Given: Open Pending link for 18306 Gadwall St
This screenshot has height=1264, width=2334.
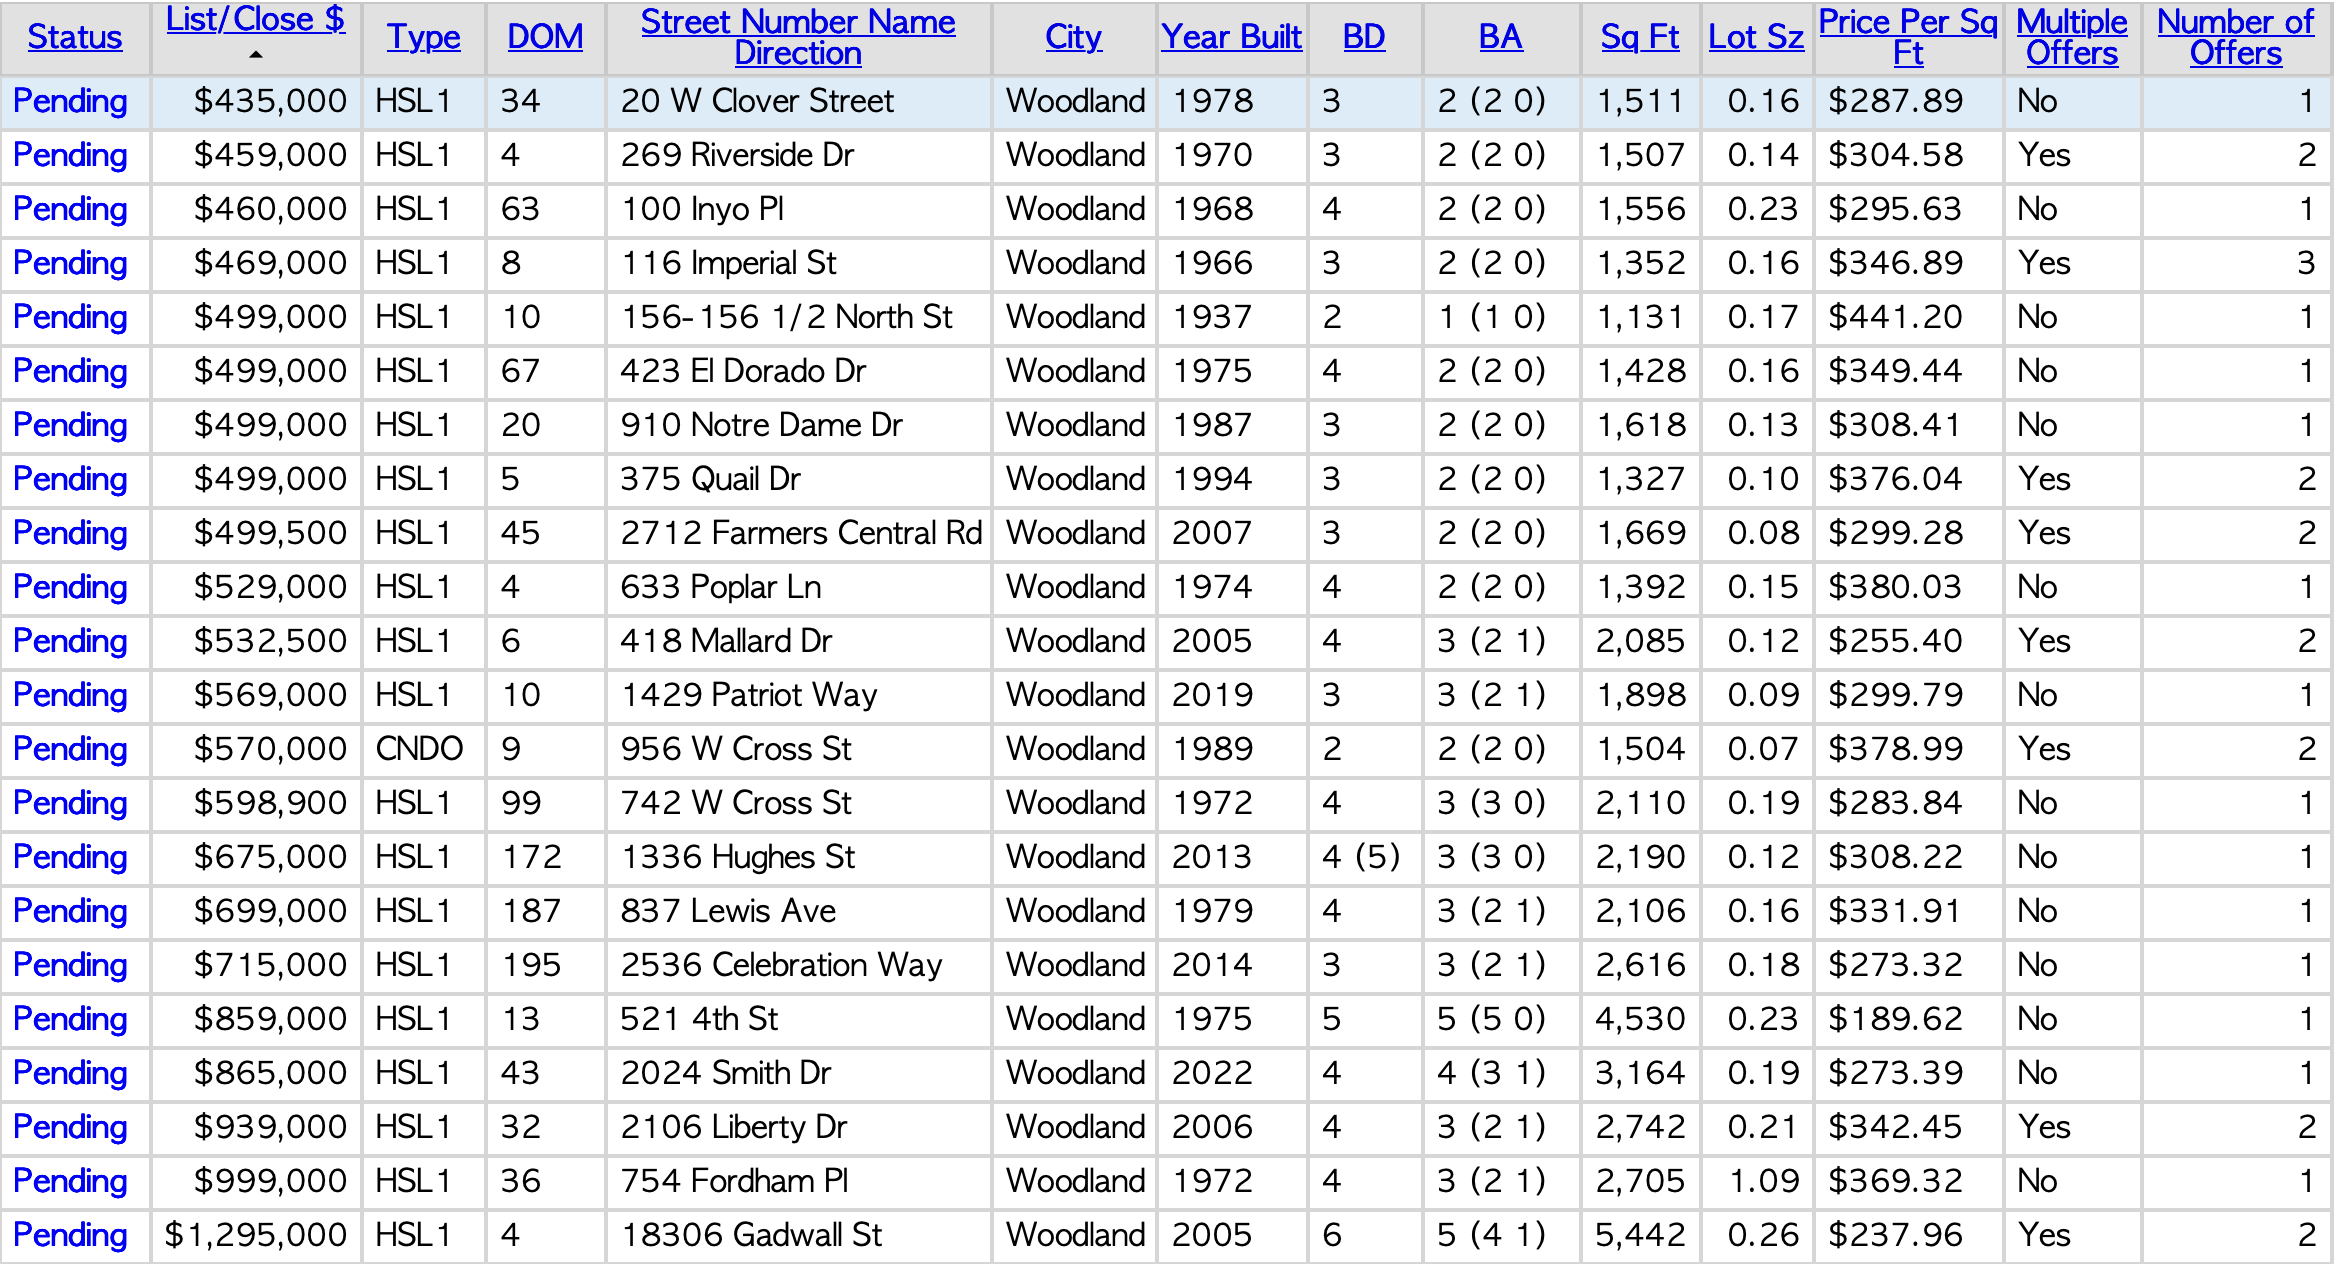Looking at the screenshot, I should pyautogui.click(x=70, y=1235).
